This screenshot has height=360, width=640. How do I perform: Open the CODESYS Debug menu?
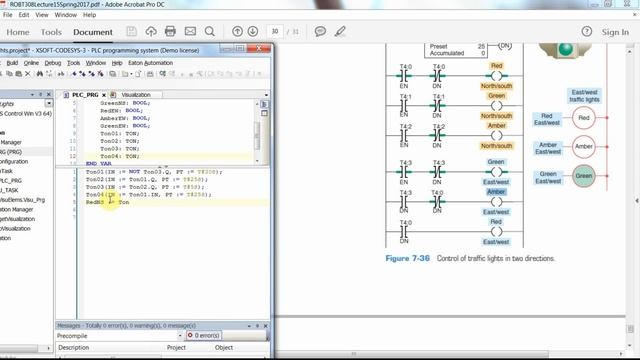coord(53,63)
